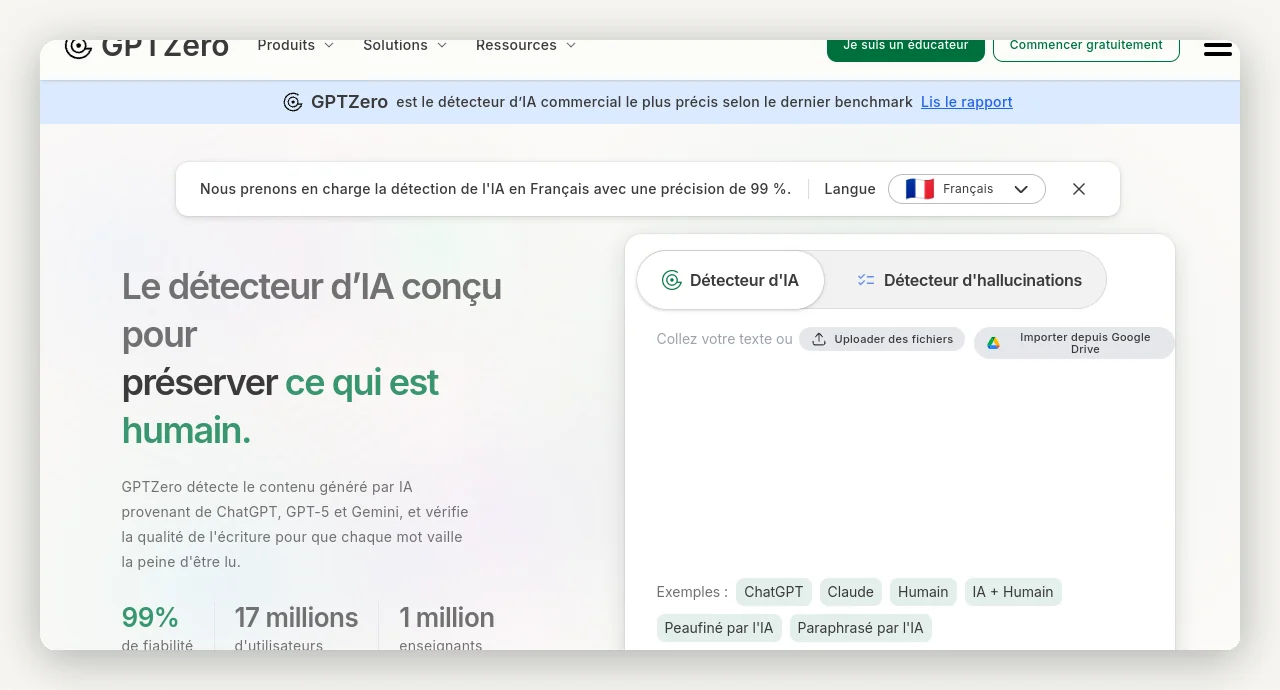The height and width of the screenshot is (690, 1280).
Task: Click the hallucination checklist icon
Action: click(866, 280)
